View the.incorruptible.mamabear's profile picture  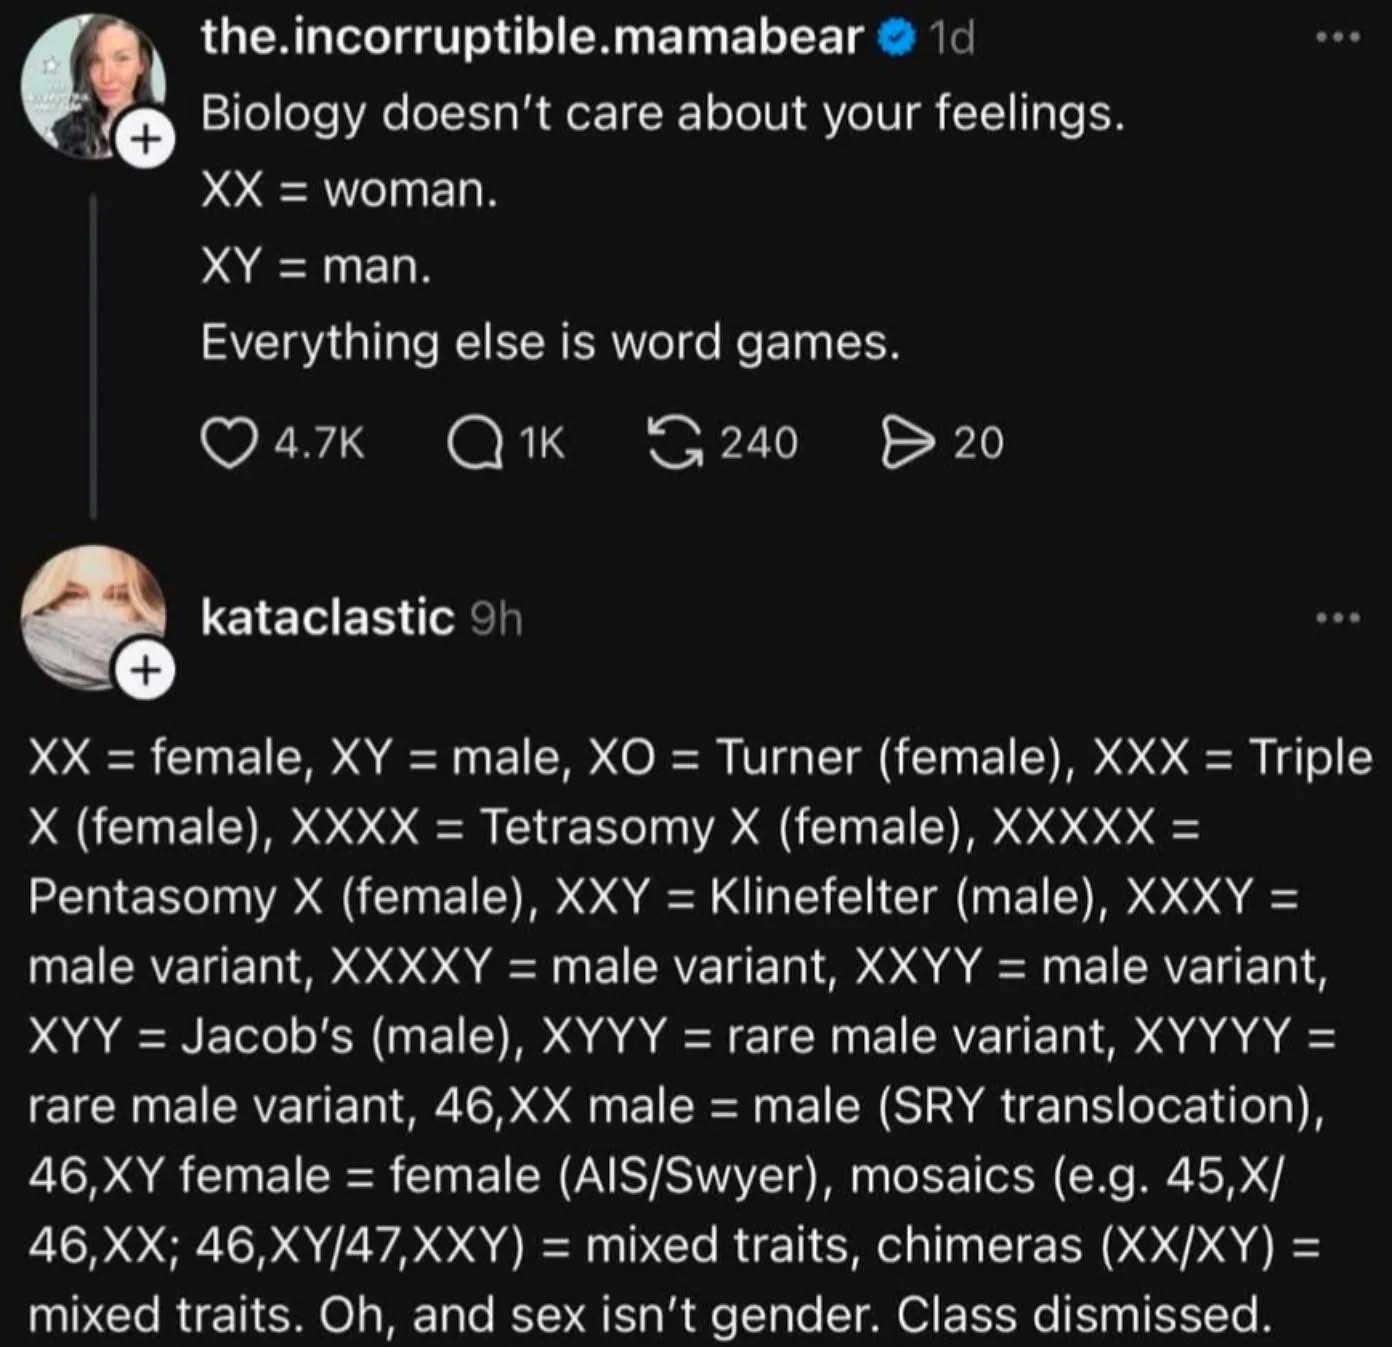point(90,85)
